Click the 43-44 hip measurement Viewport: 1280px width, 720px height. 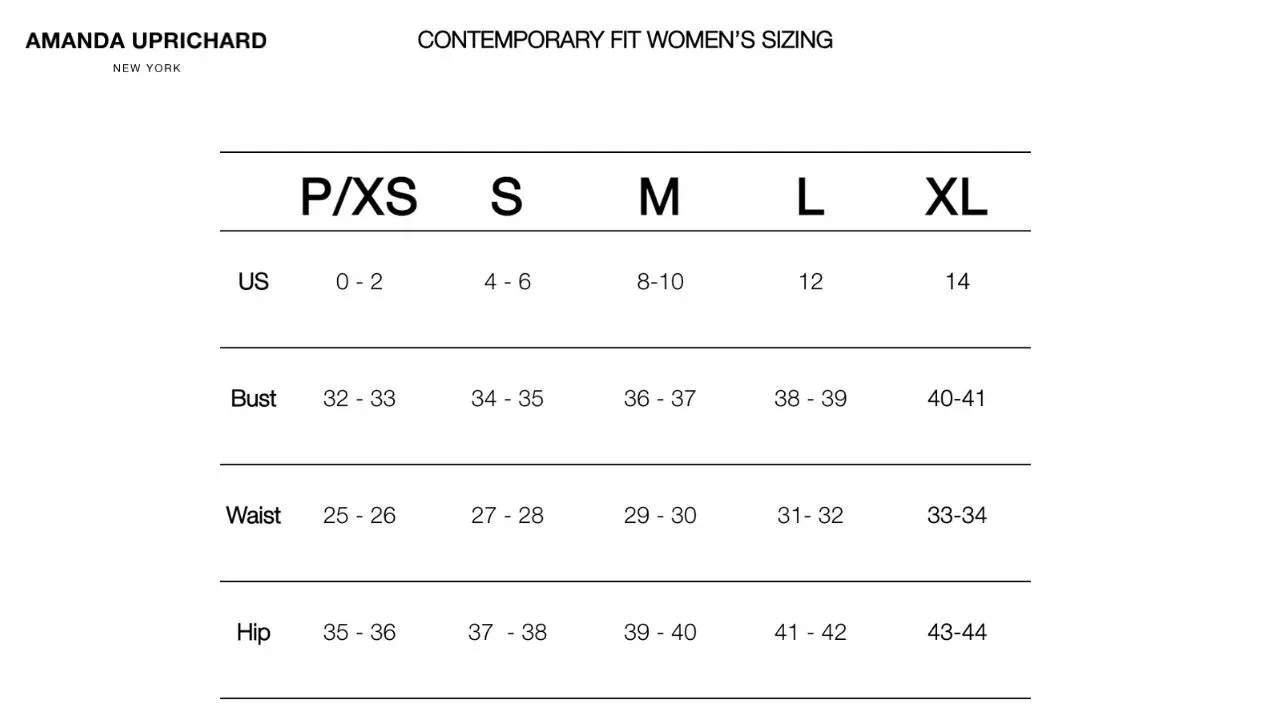point(956,632)
